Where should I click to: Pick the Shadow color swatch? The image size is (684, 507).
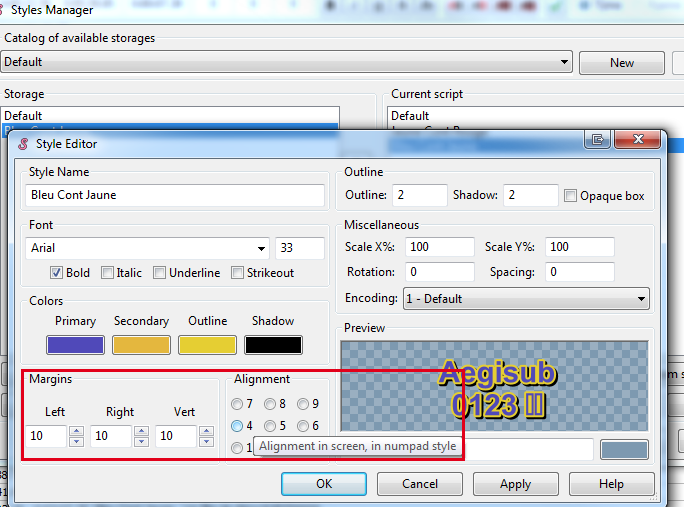pos(274,345)
